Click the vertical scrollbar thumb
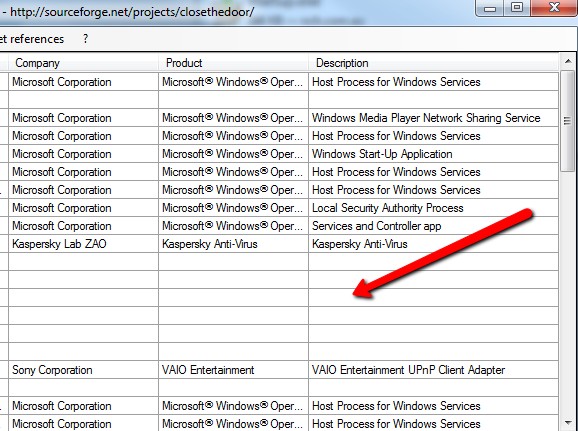This screenshot has height=431, width=578. point(568,121)
